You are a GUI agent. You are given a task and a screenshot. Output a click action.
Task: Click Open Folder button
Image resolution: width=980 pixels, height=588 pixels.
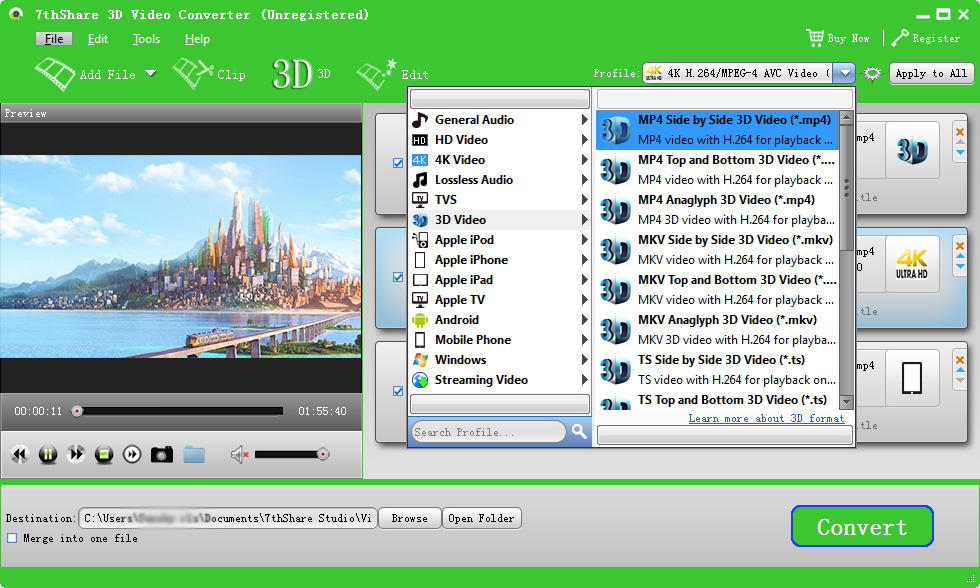point(481,518)
